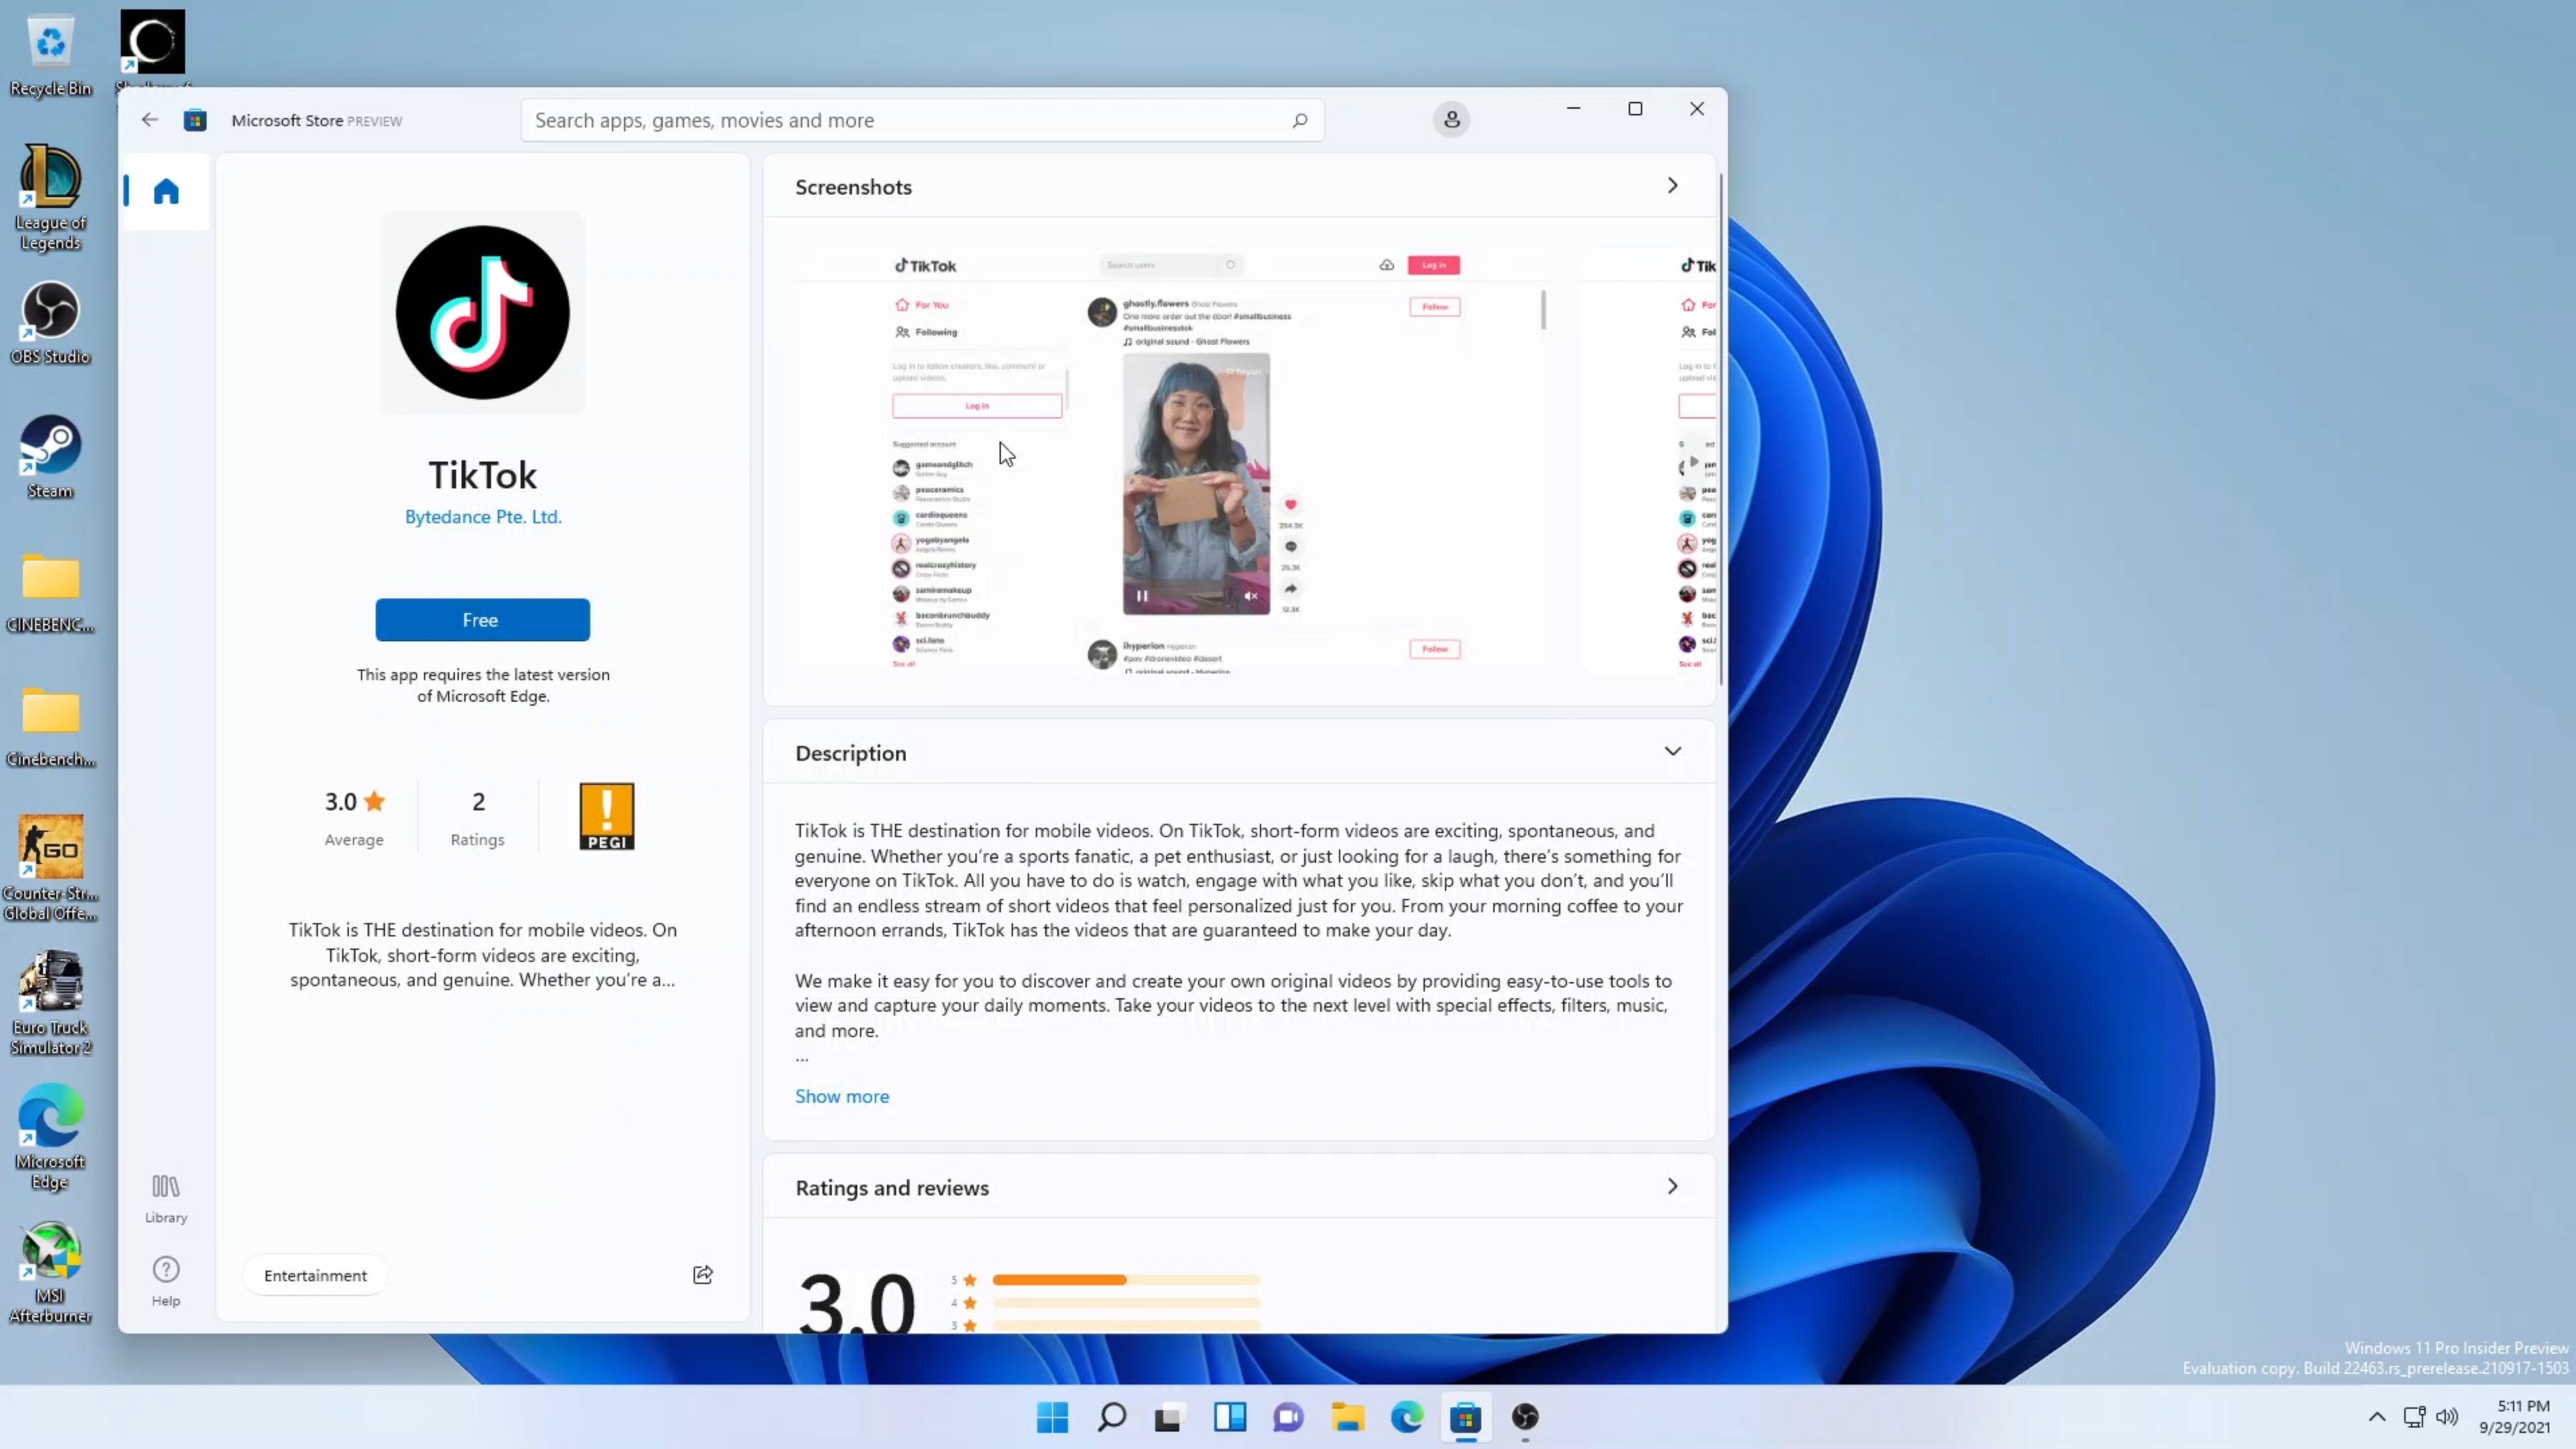Click Show more in description
This screenshot has height=1449, width=2576.
842,1096
